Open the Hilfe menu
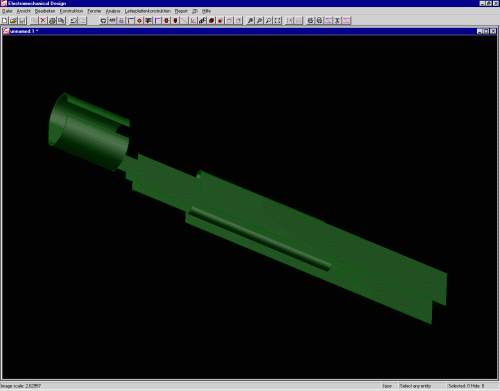Image resolution: width=500 pixels, height=391 pixels. [x=206, y=11]
